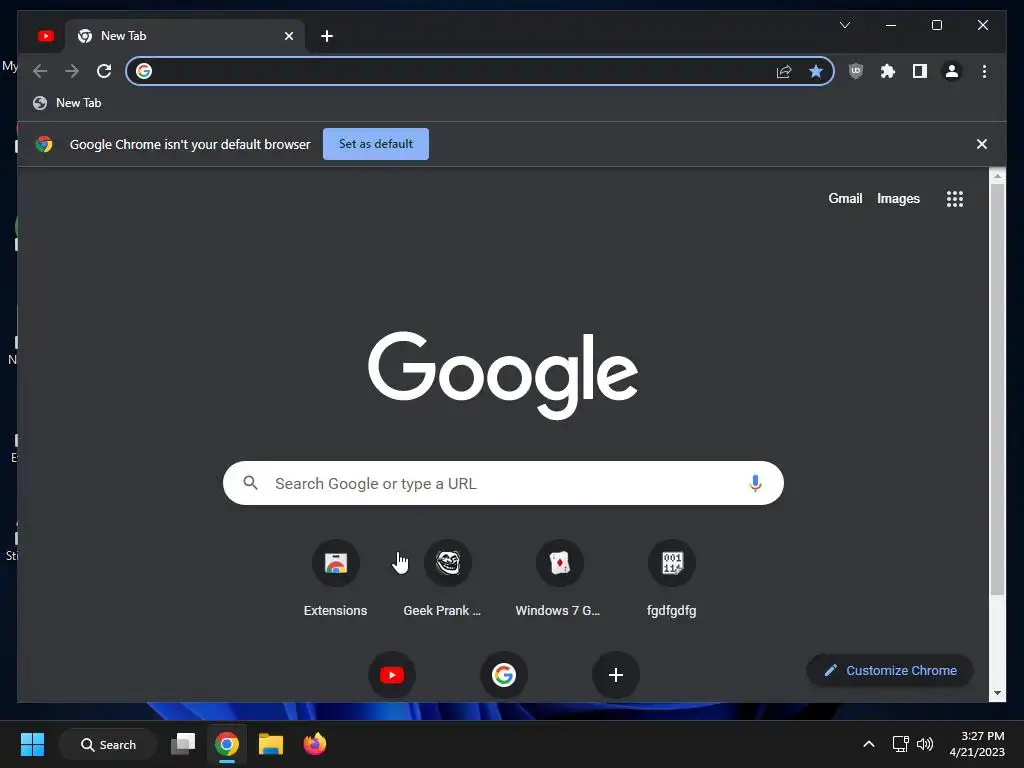Open network status in the tray
1024x768 pixels.
pos(901,744)
